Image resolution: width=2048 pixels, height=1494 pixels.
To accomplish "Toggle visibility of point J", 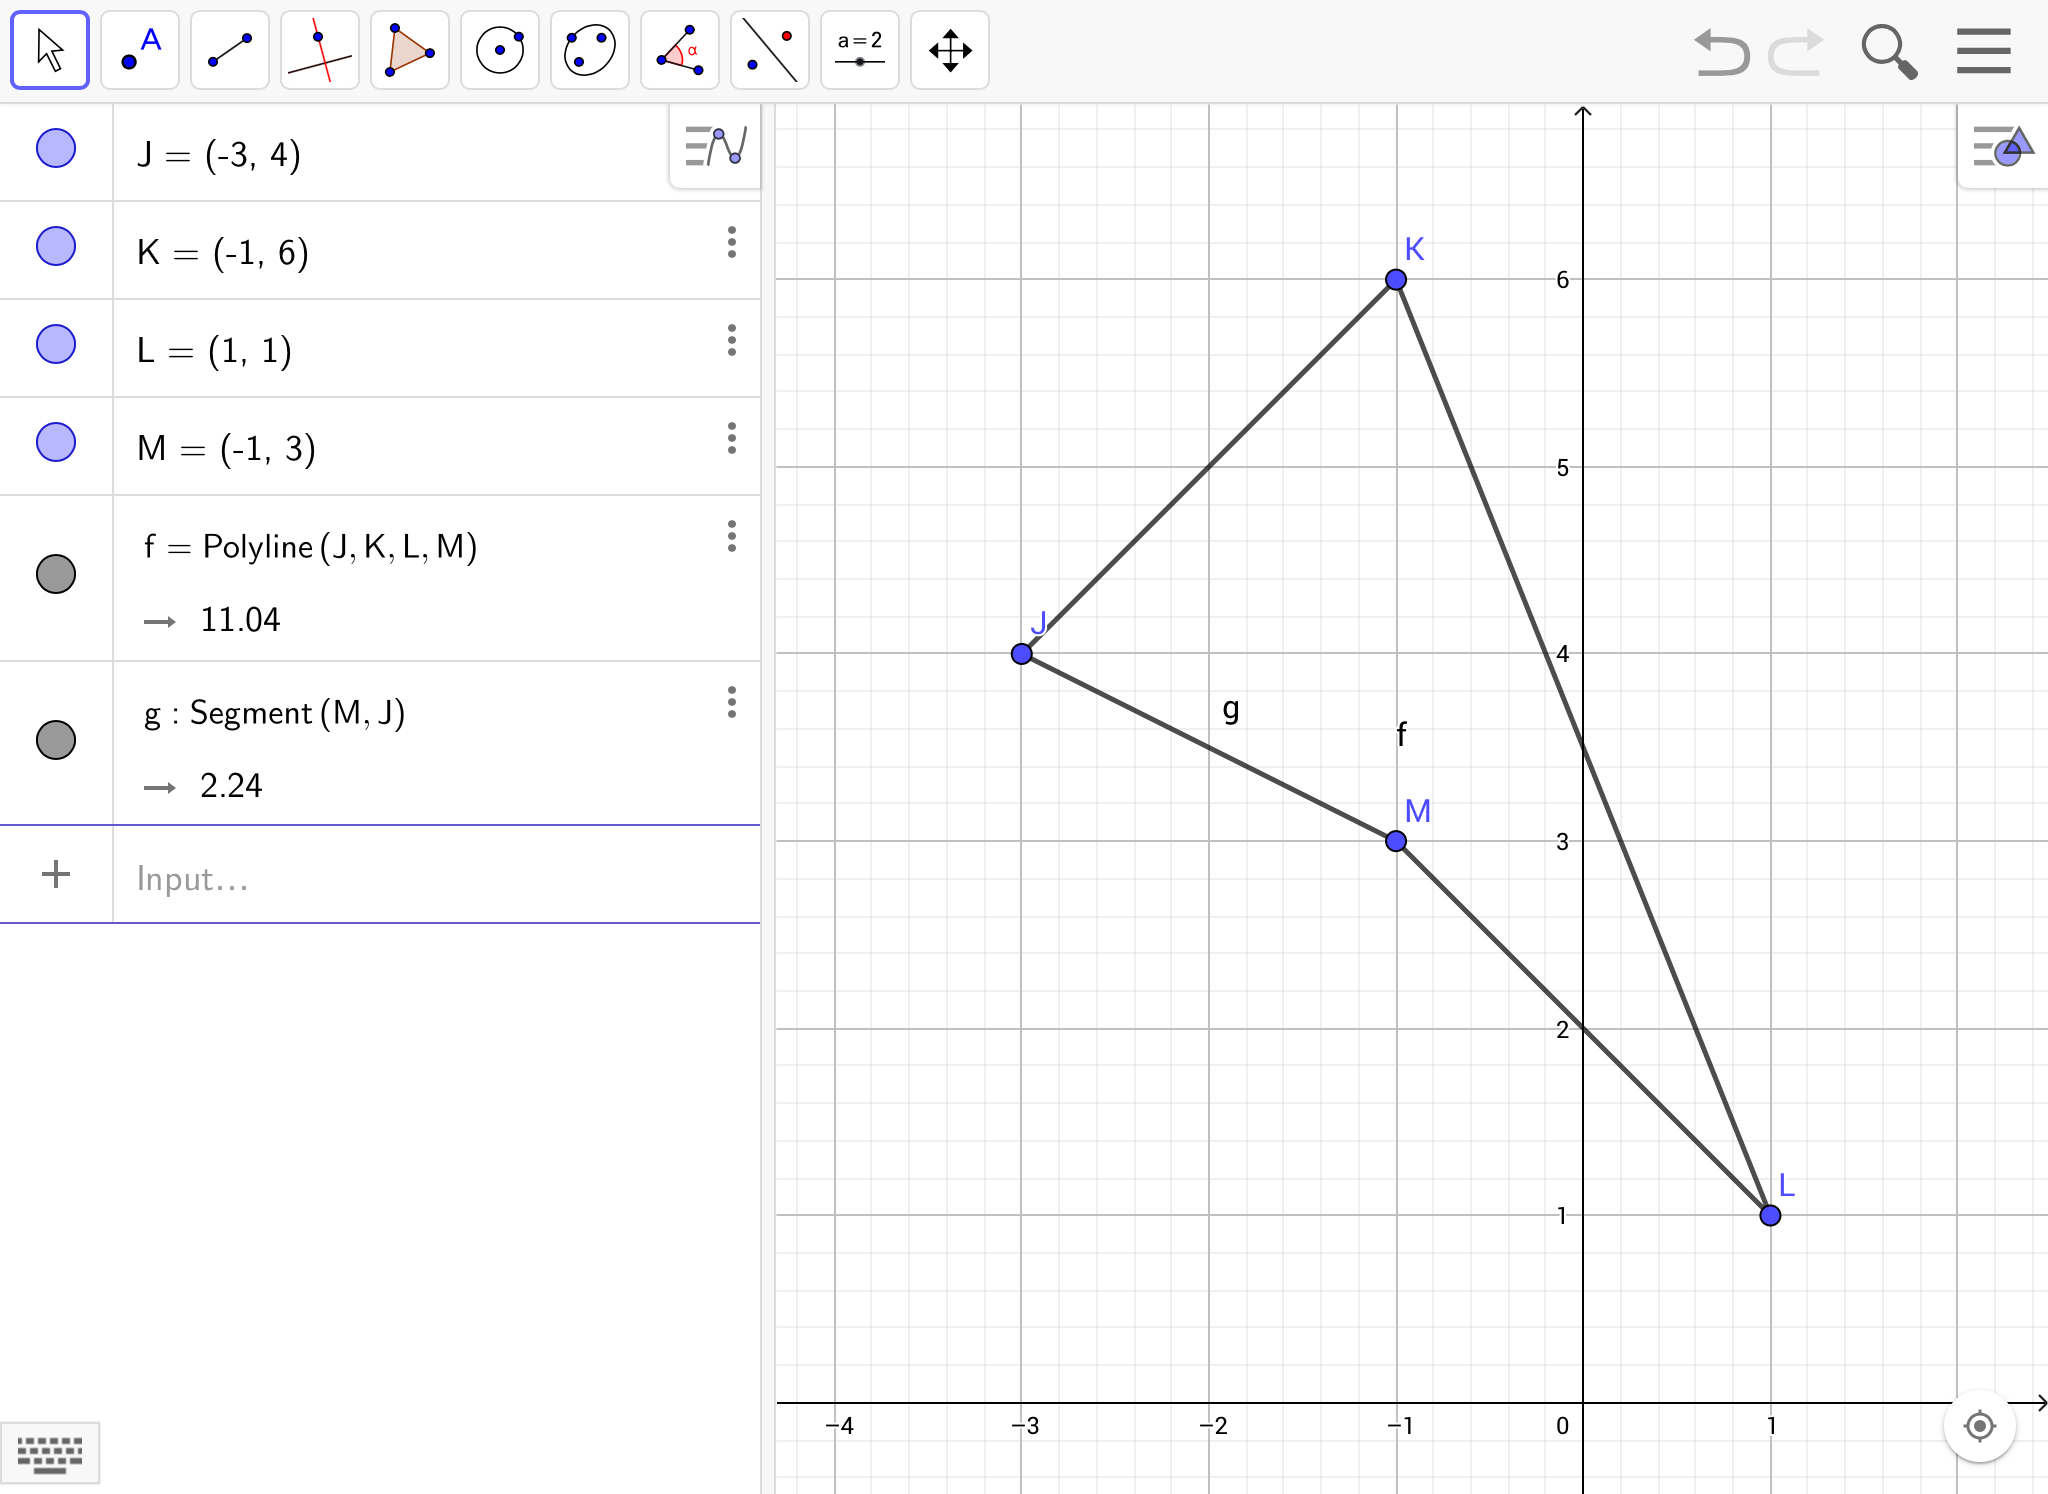I will [x=56, y=149].
